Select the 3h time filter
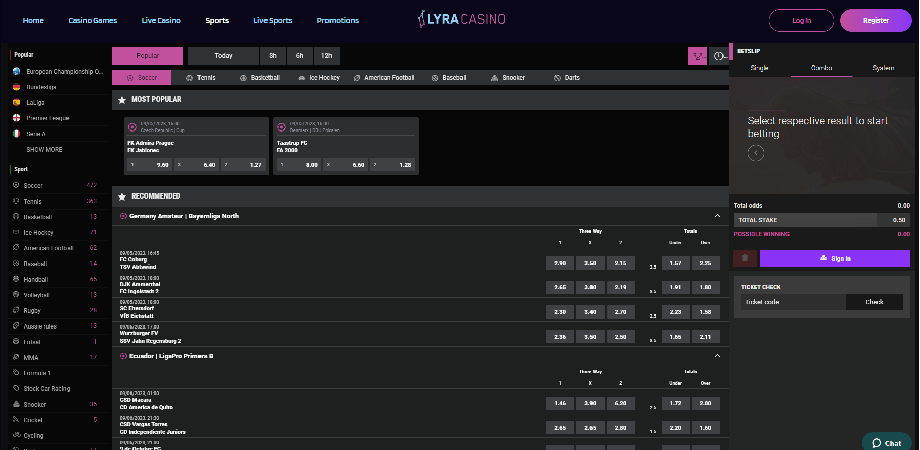This screenshot has width=920, height=450. click(273, 56)
